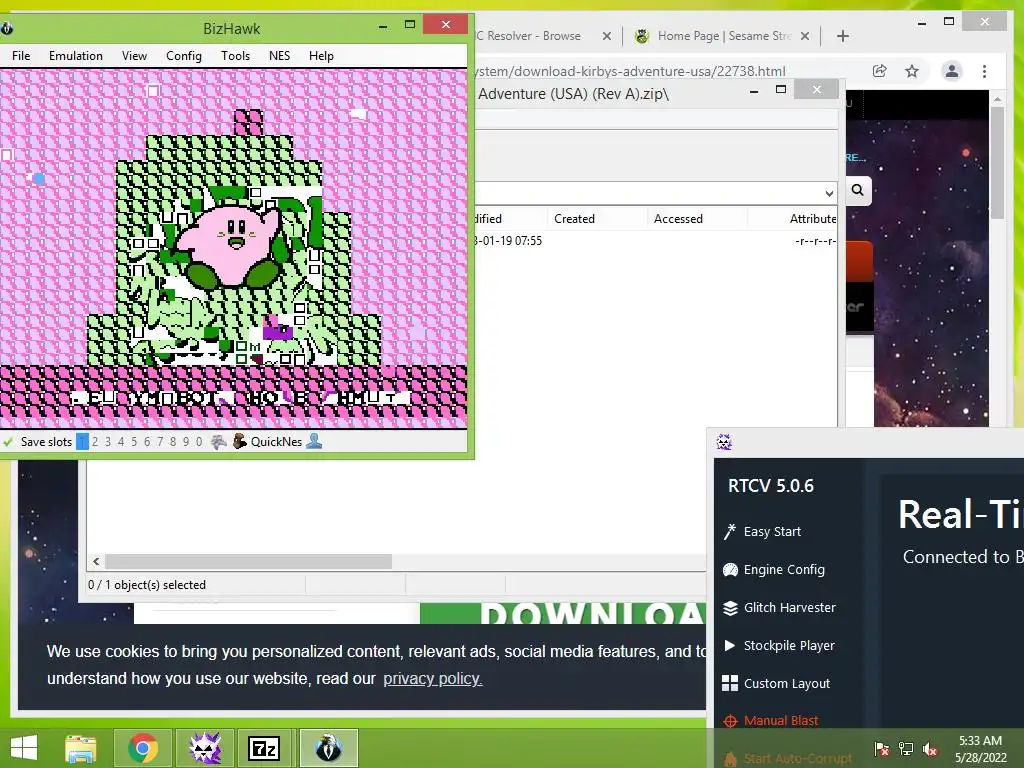Open the Chrome profile icon
The image size is (1024, 768).
[x=952, y=71]
